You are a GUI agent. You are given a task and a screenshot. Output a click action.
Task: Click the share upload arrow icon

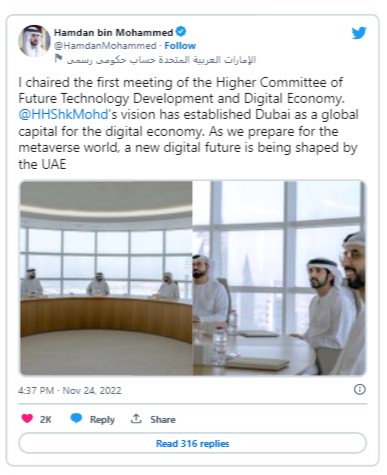136,418
